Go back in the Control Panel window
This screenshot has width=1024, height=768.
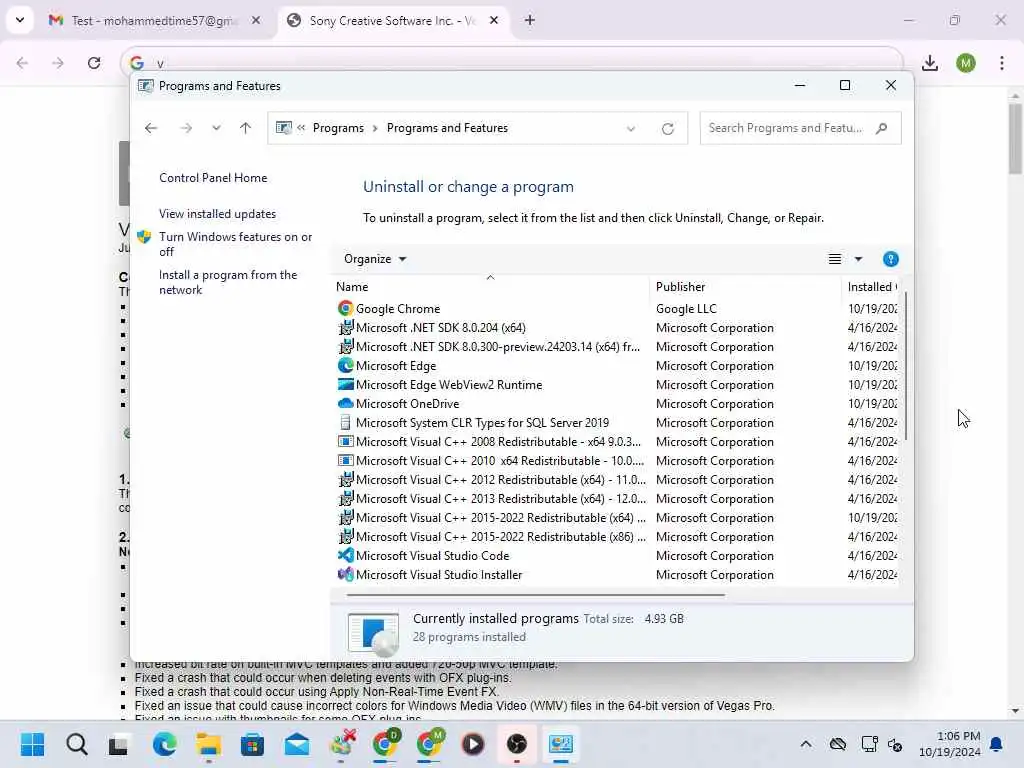[x=151, y=128]
